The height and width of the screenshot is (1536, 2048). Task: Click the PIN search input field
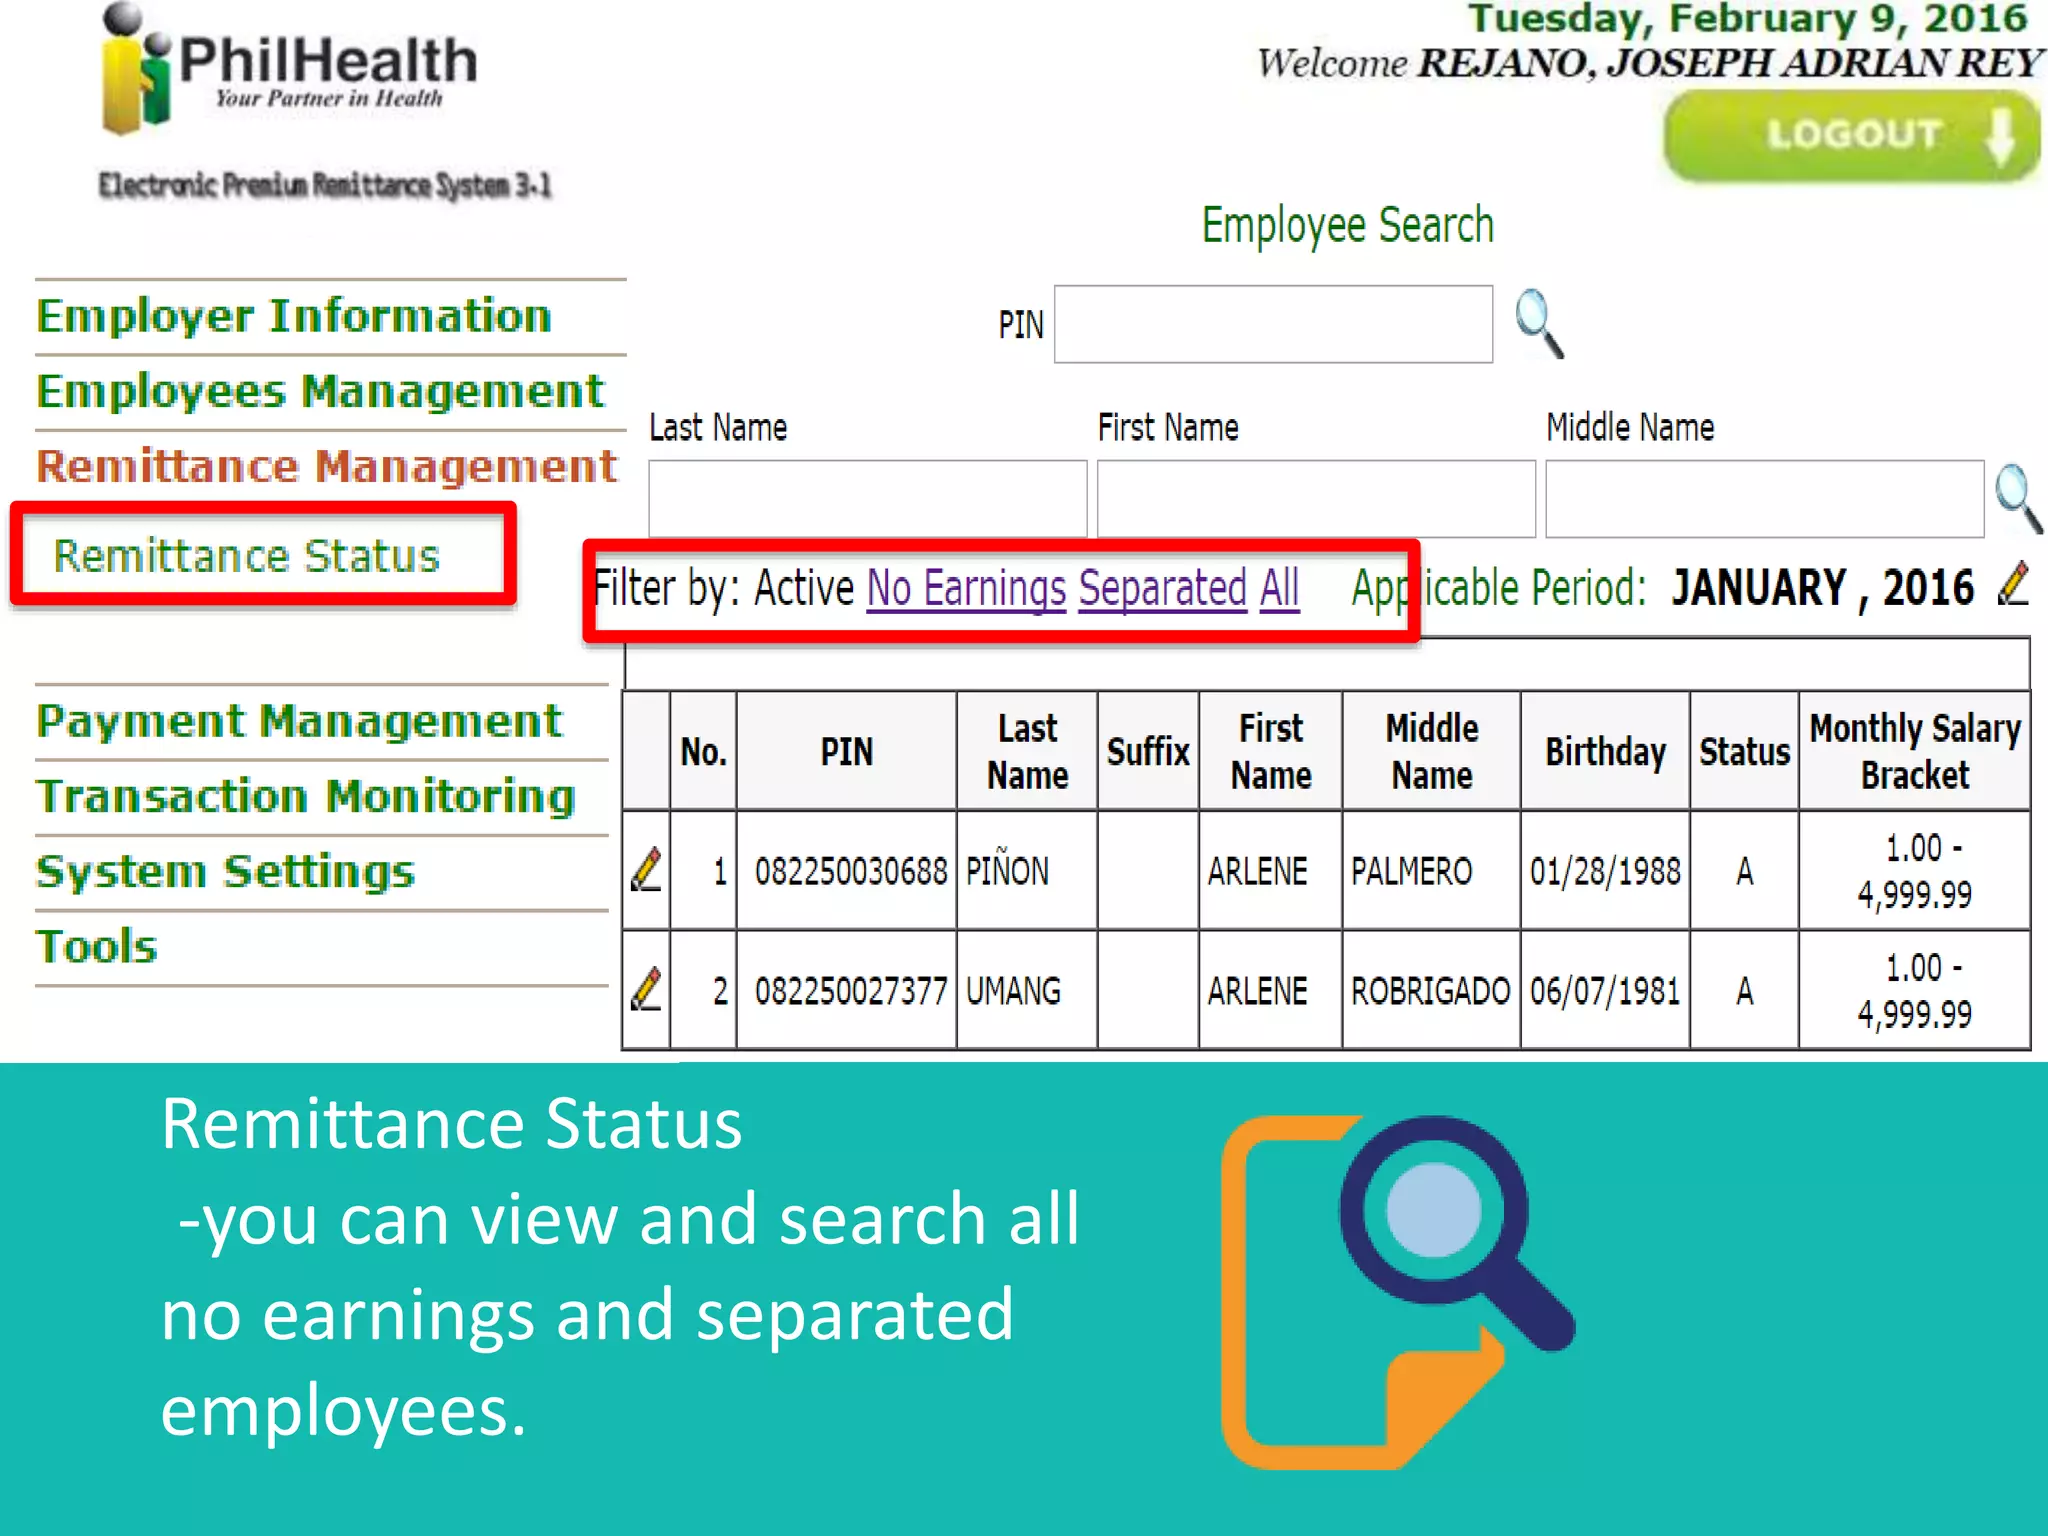click(x=1273, y=324)
